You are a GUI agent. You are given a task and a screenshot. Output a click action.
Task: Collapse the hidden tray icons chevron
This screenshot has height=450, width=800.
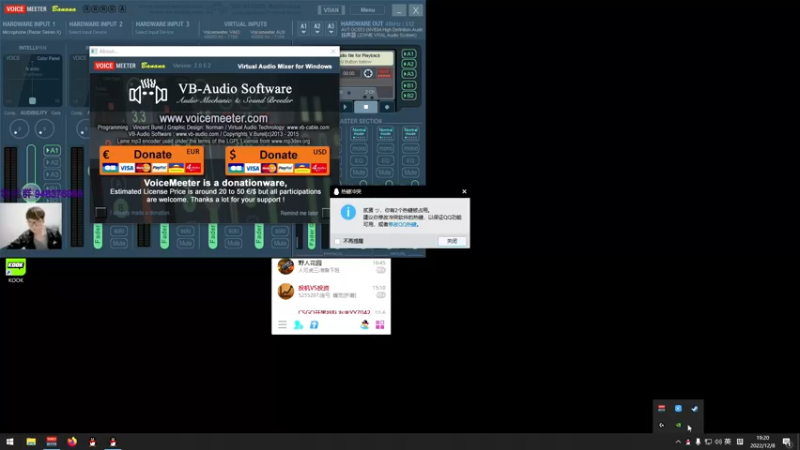point(678,442)
